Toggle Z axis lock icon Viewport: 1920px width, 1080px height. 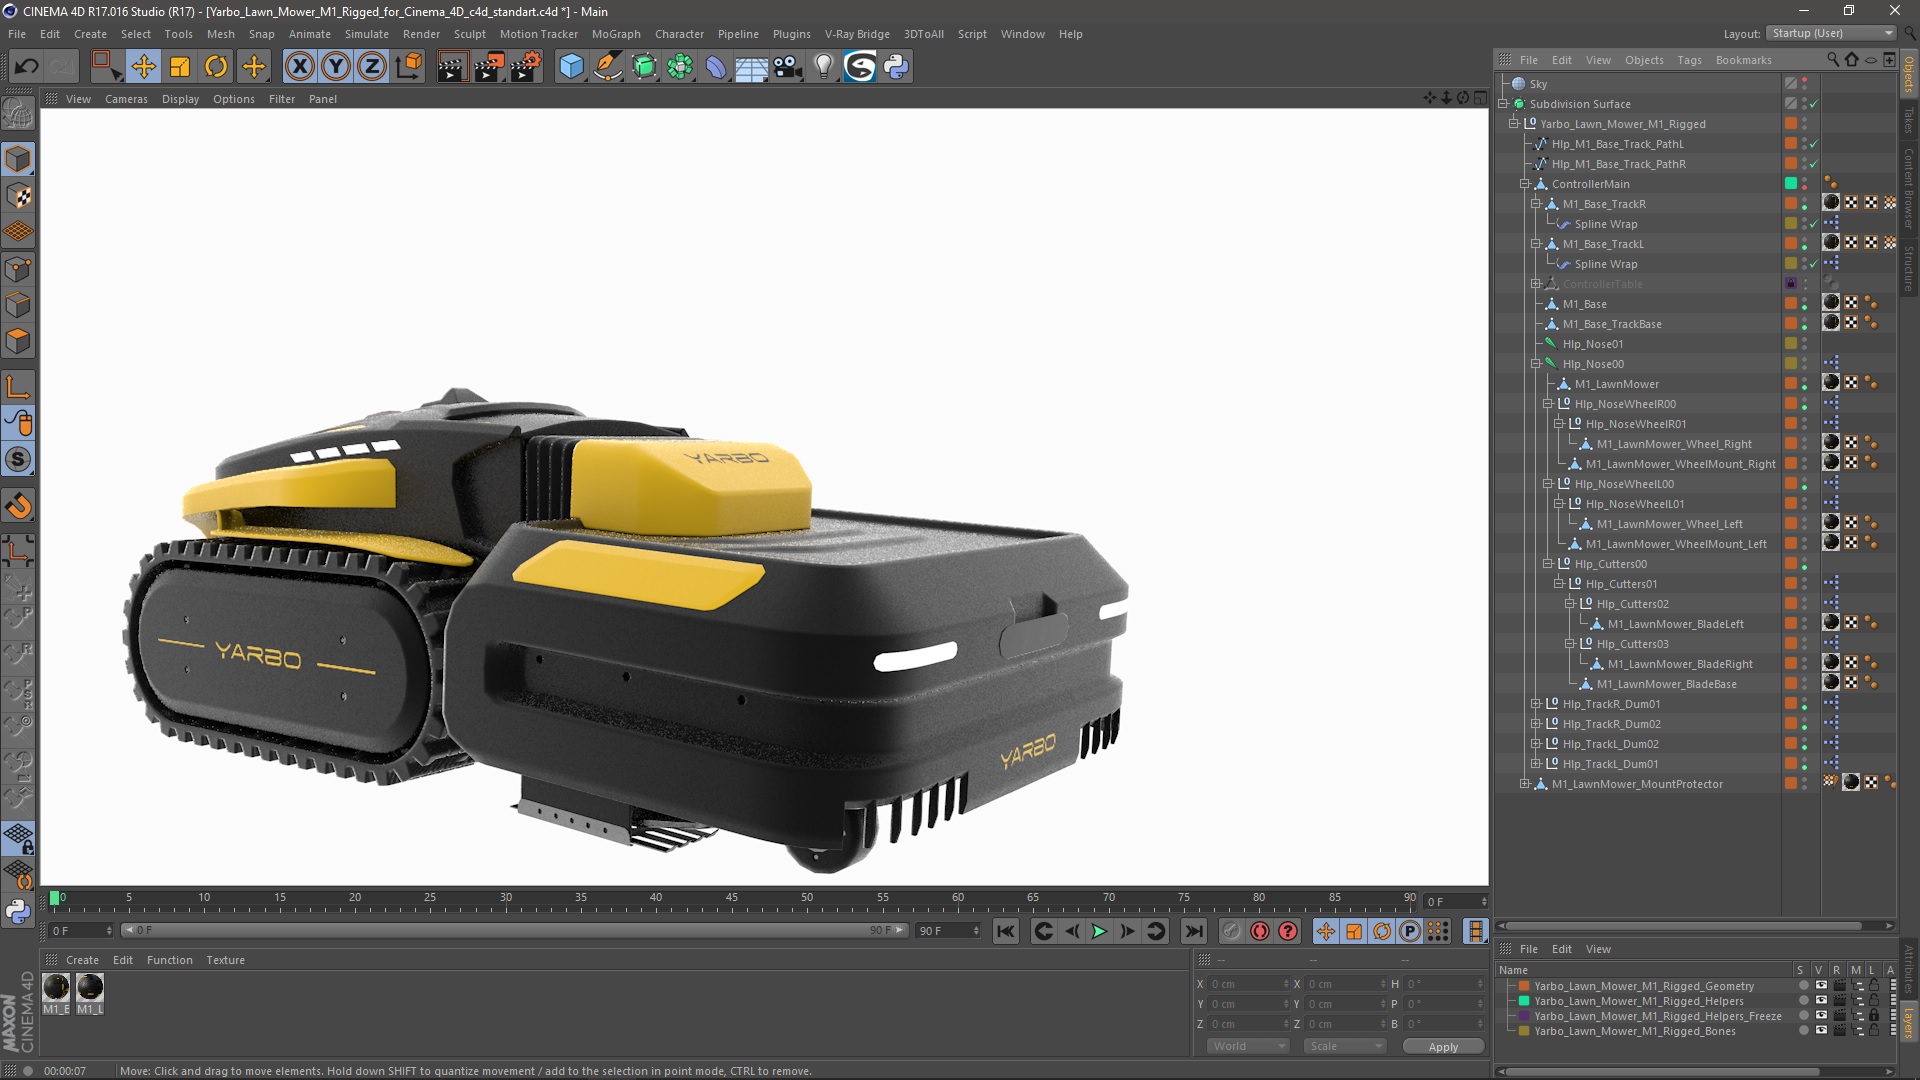click(372, 66)
